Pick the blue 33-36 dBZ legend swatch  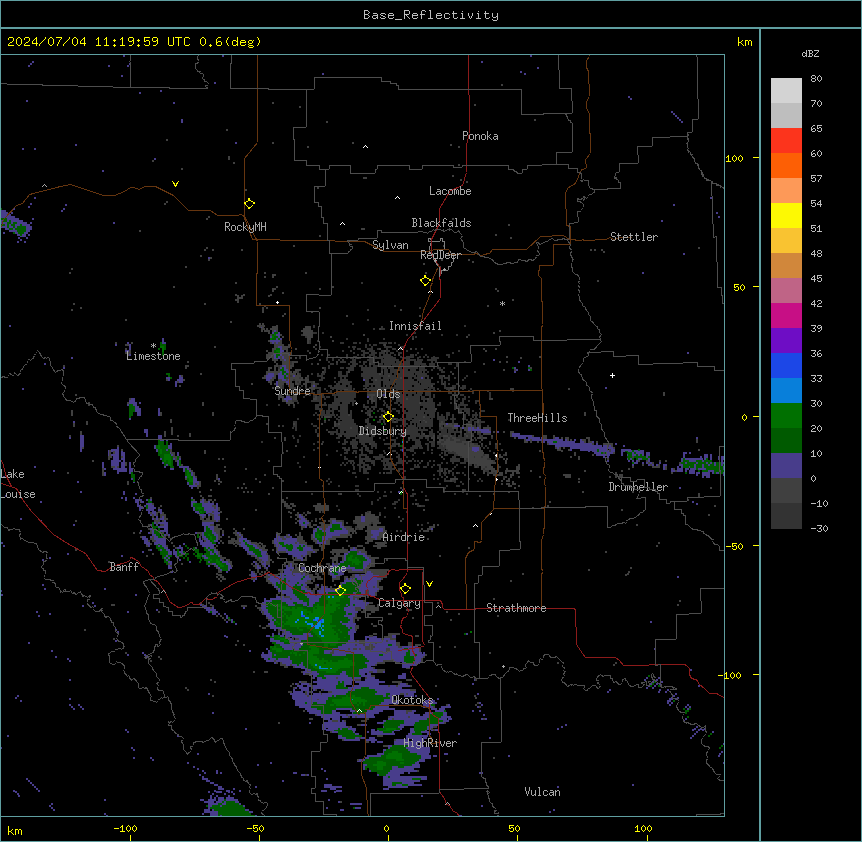[786, 365]
